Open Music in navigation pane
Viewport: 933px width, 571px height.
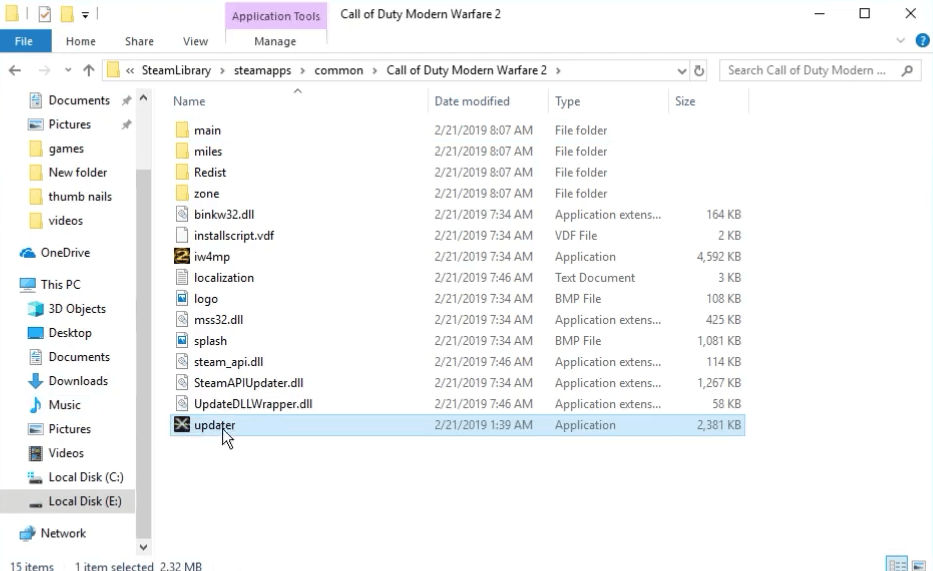(x=55, y=405)
